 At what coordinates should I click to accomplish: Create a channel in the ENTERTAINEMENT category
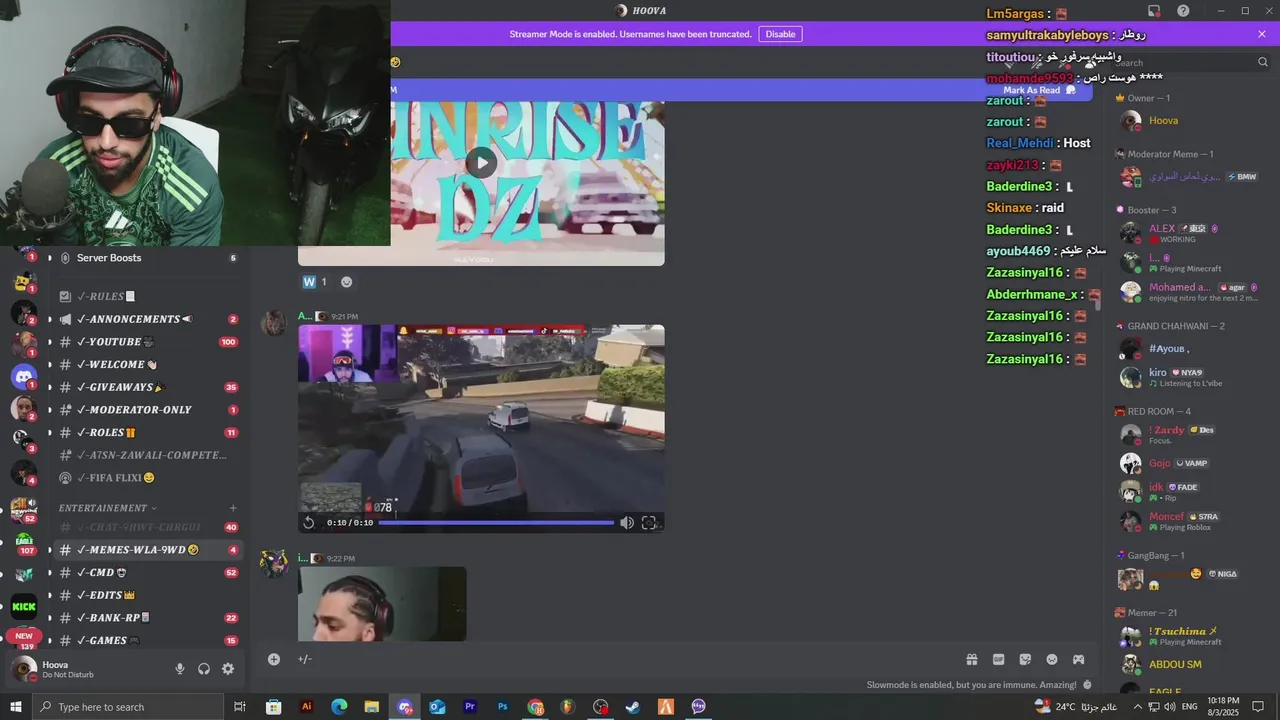[x=233, y=508]
